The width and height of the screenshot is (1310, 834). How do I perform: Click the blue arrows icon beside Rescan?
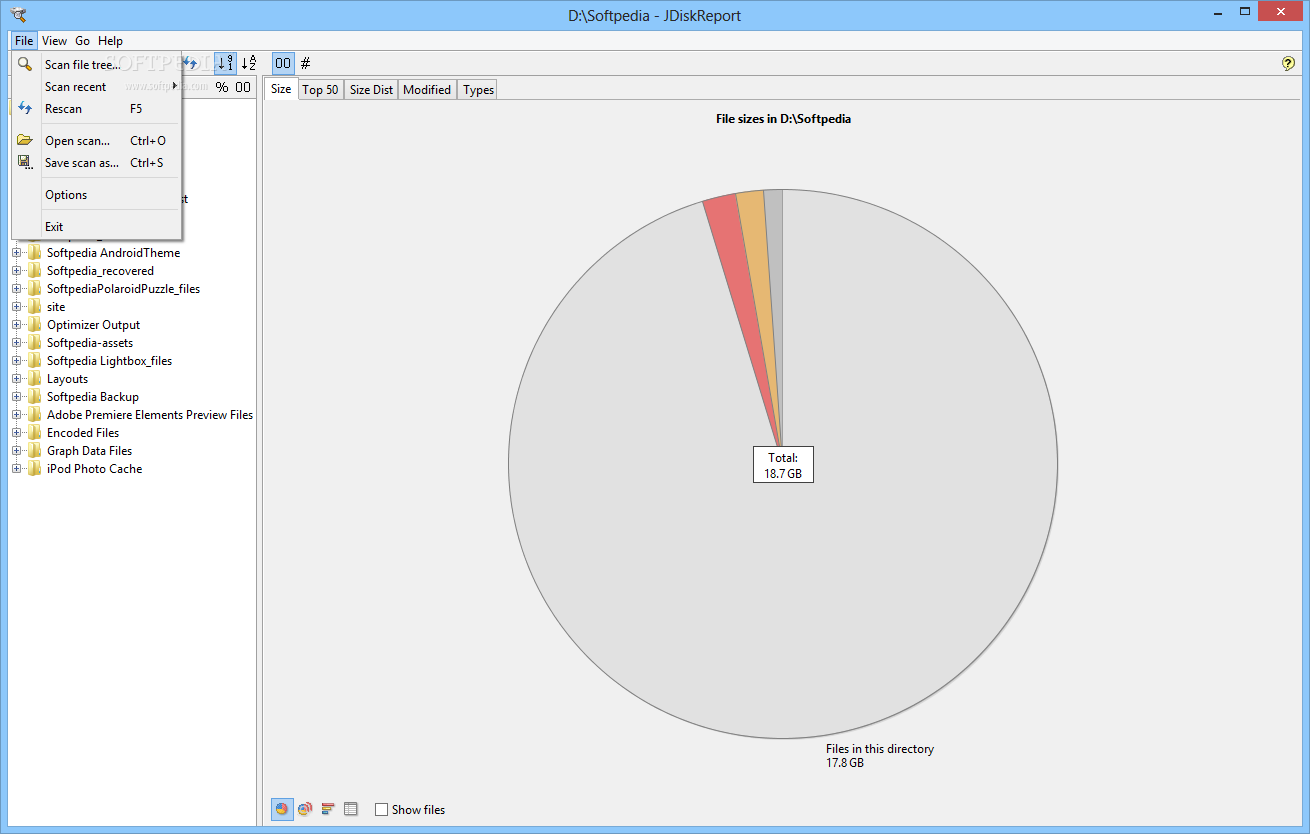click(x=25, y=108)
